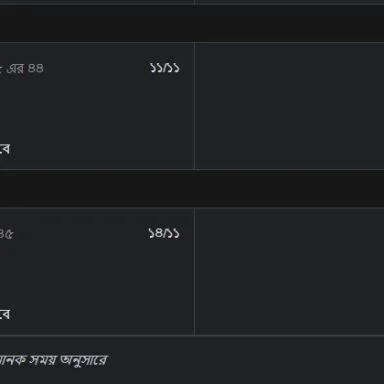Click the dark header band above ১৪/১১ row

[x=192, y=189]
